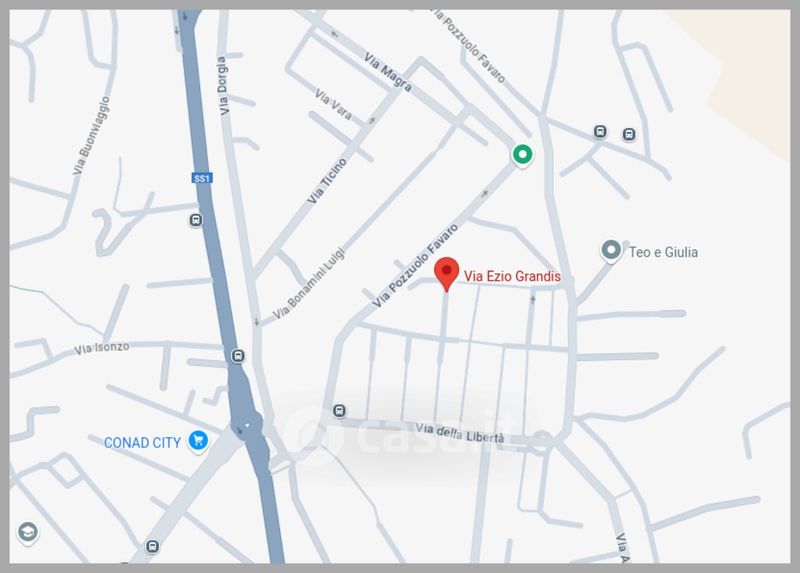Open the CONAD CITY shopping cart icon
The image size is (800, 573).
click(x=198, y=440)
